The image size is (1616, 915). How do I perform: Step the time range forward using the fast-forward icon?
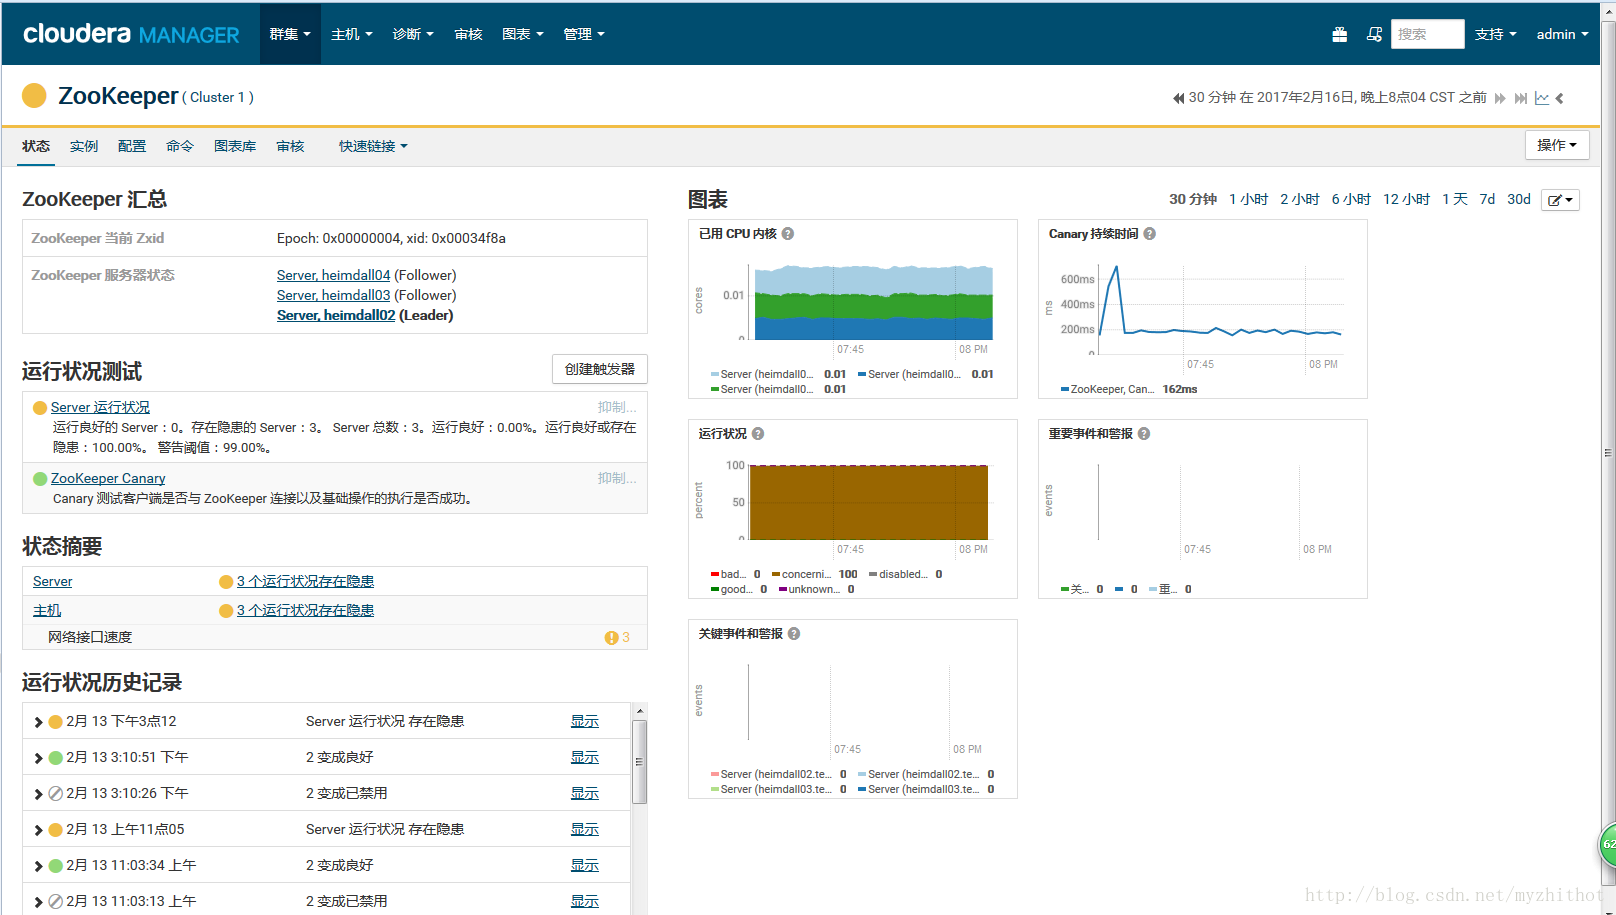point(1500,98)
